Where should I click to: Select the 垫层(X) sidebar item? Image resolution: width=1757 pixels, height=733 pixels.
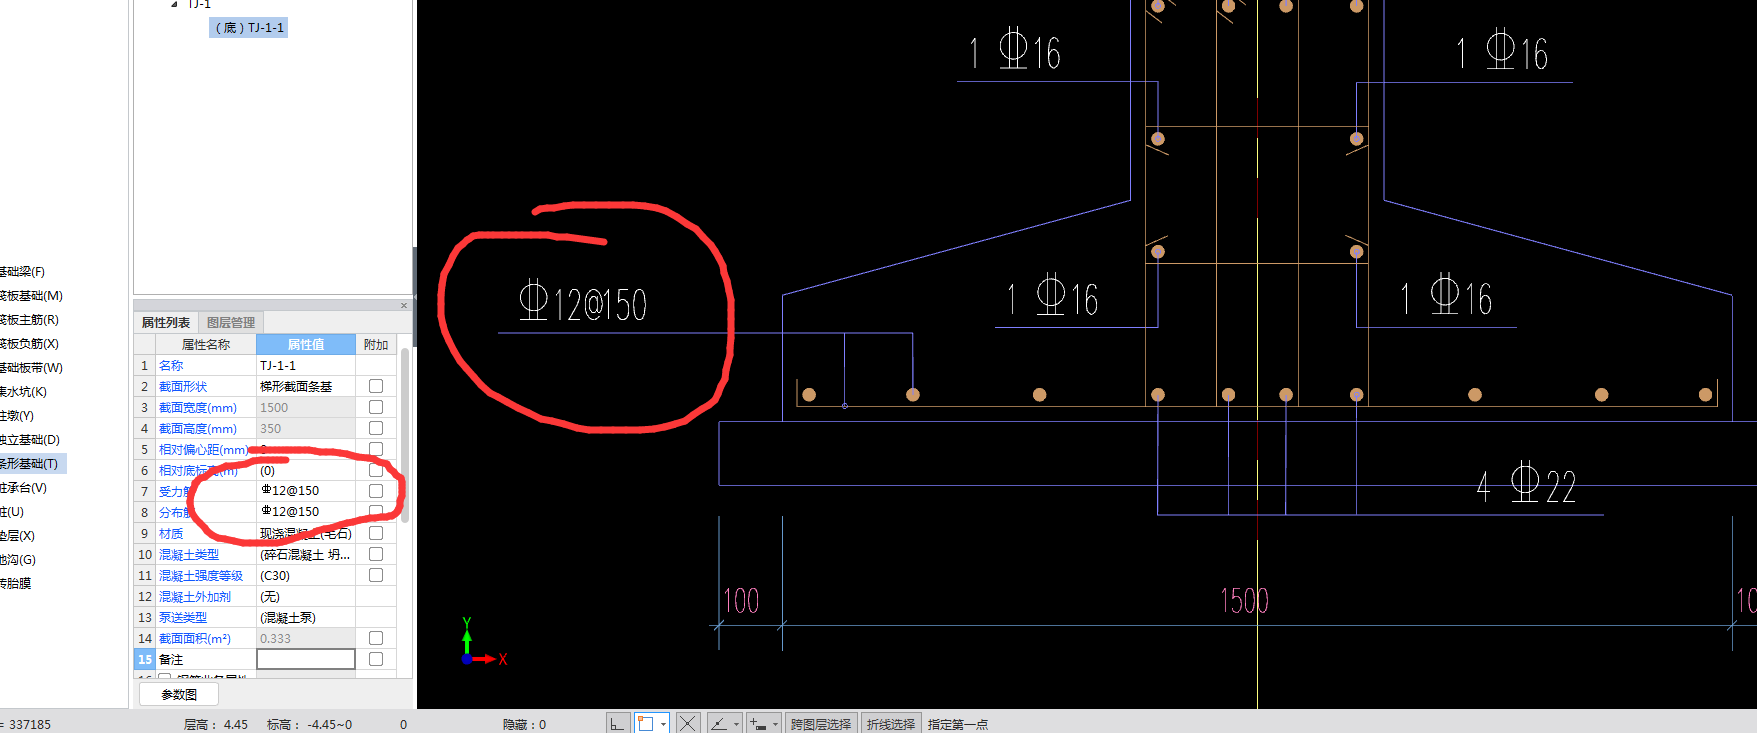[x=17, y=536]
